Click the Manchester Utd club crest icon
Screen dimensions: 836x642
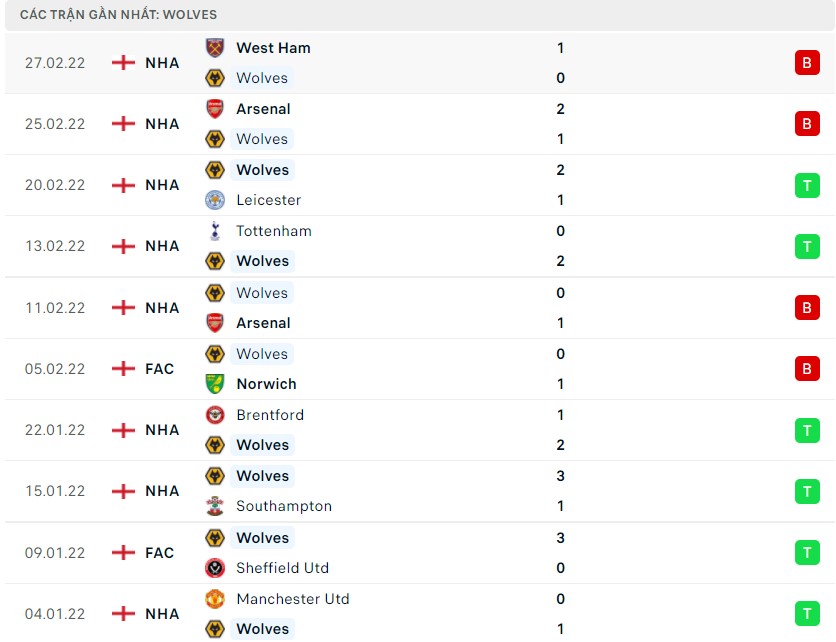tap(215, 599)
